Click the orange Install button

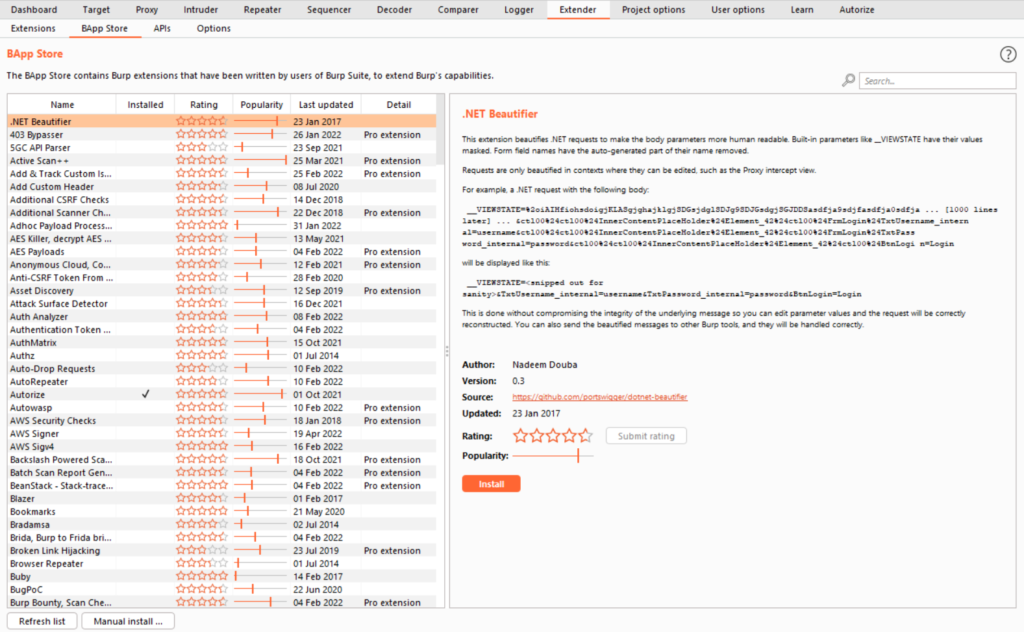[491, 484]
